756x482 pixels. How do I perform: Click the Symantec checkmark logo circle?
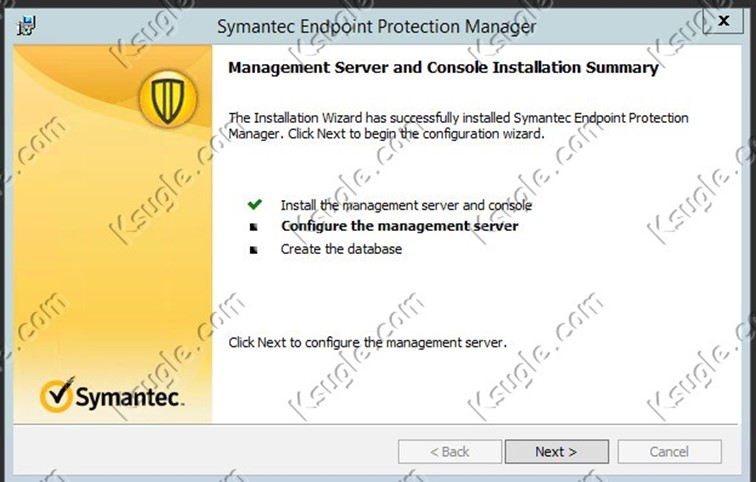tap(57, 395)
